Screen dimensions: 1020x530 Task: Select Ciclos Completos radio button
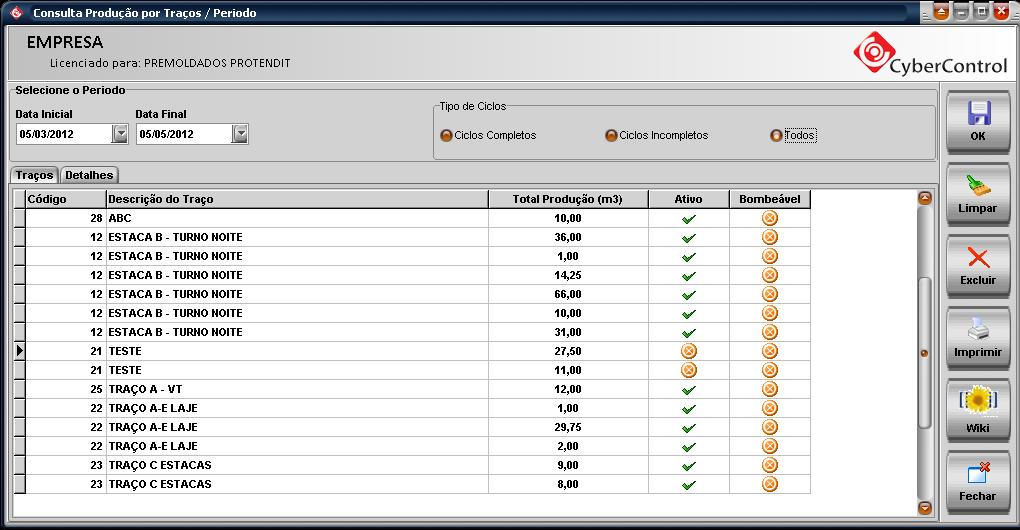(446, 136)
